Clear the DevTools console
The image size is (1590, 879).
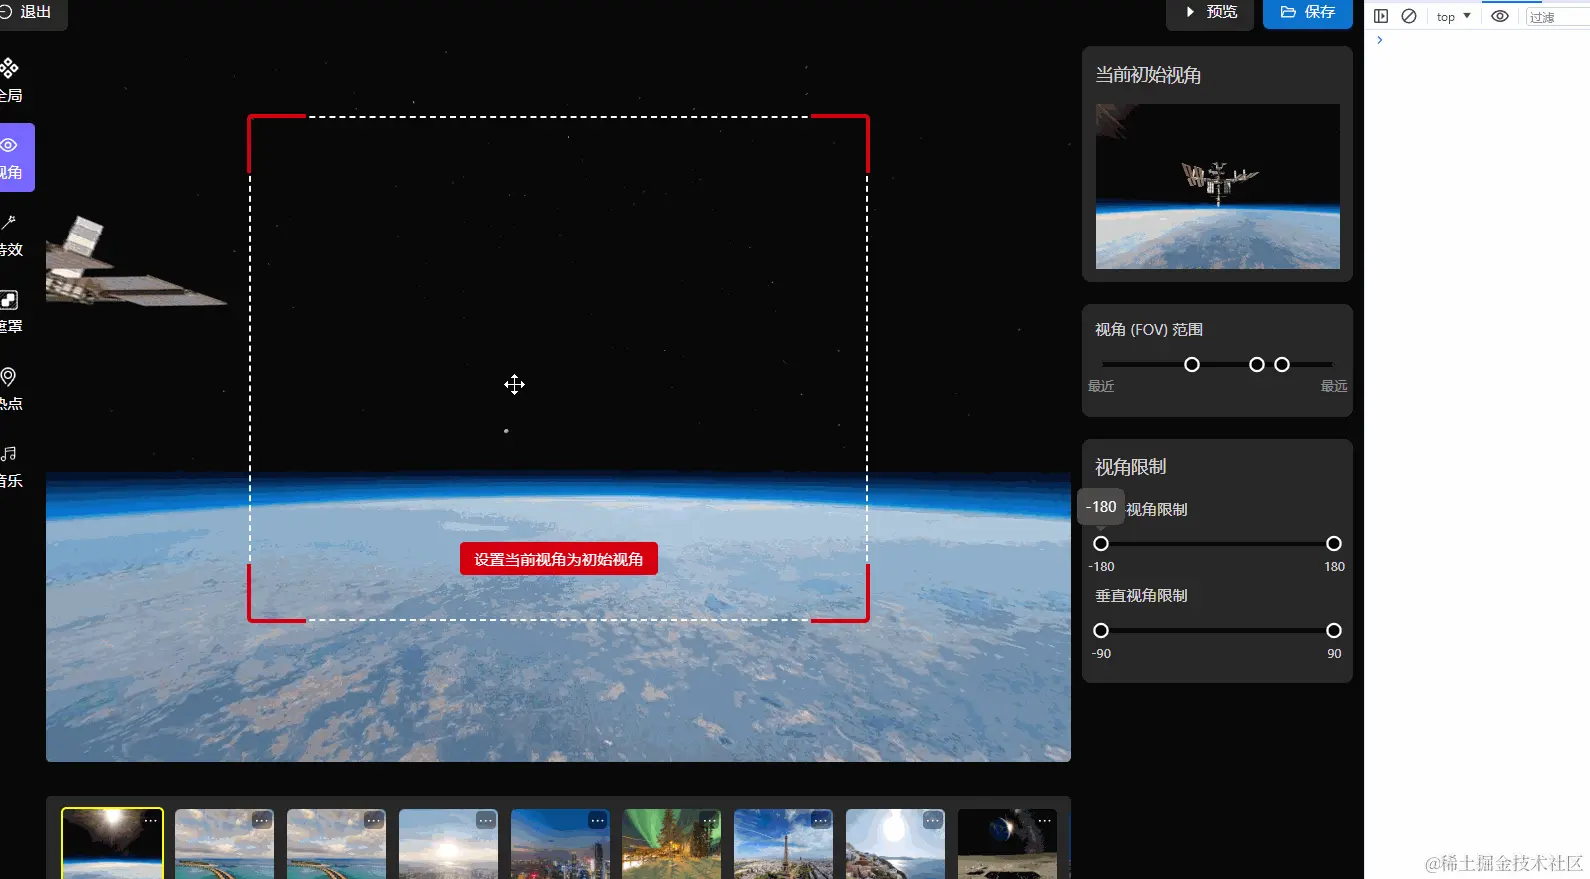tap(1409, 16)
